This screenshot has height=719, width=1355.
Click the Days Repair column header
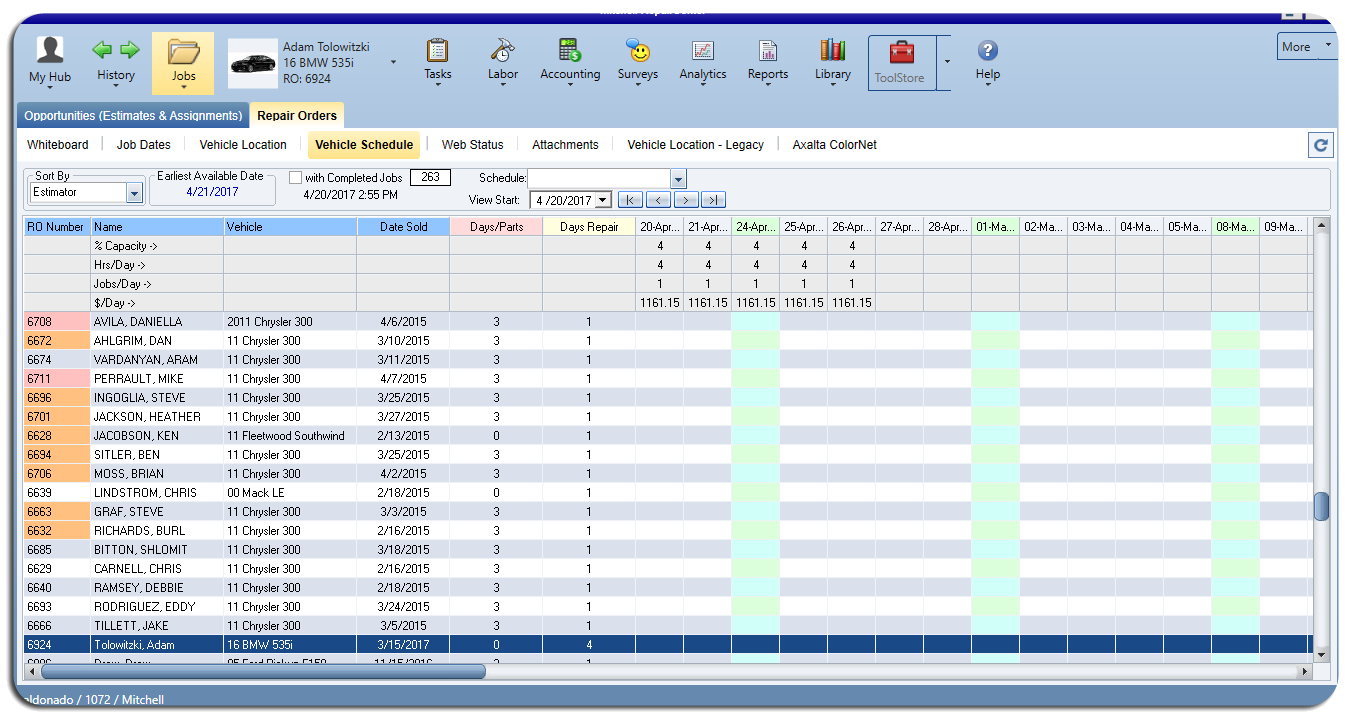click(x=589, y=227)
